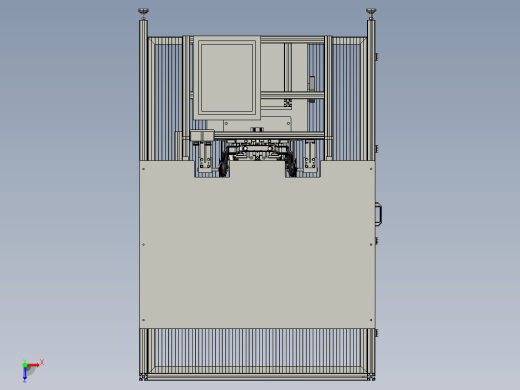Screen dimensions: 520x390
Task: Click the green origin ball of the triad
Action: [x=25, y=365]
